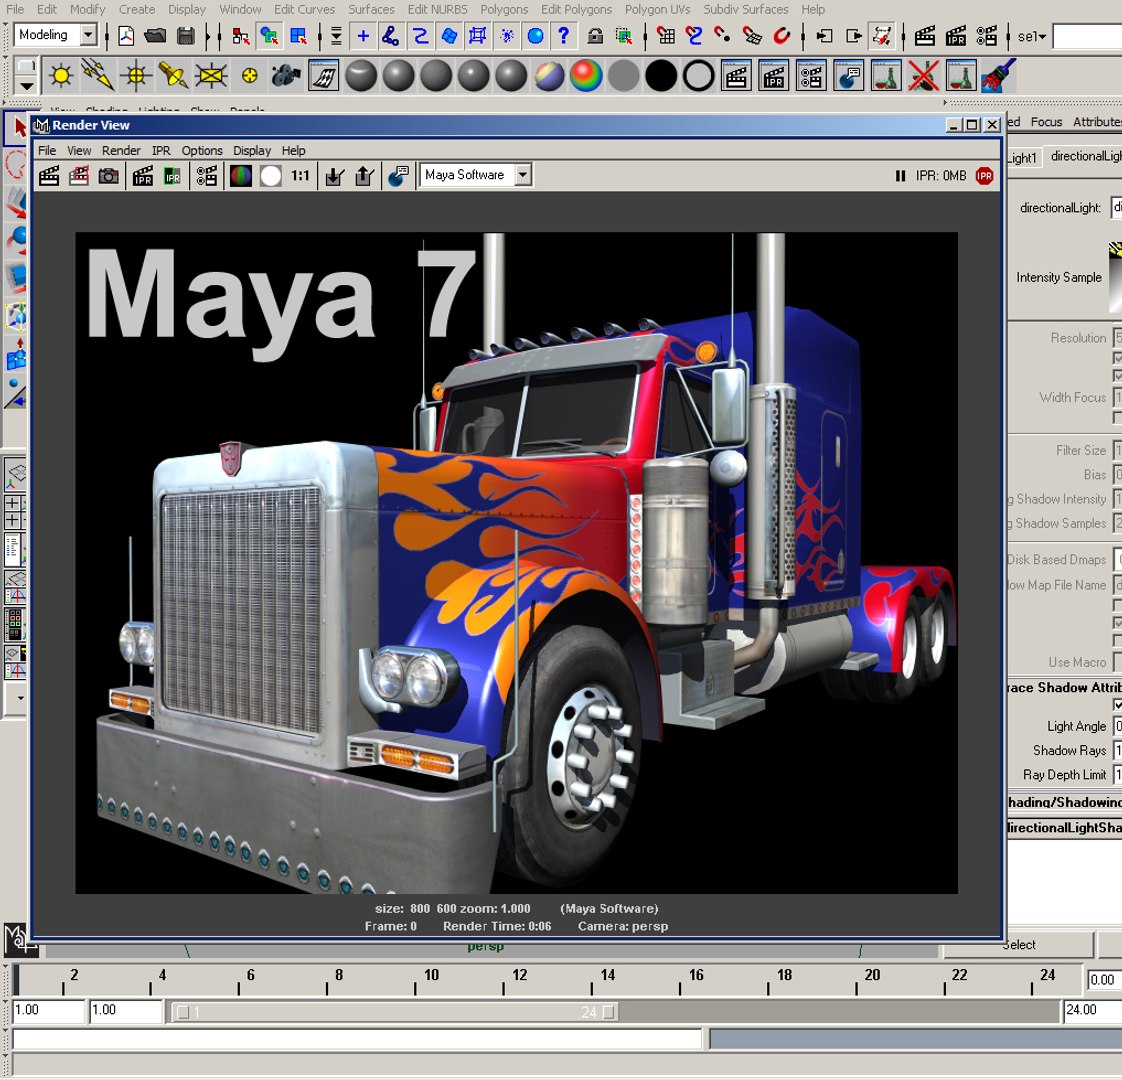The width and height of the screenshot is (1122, 1080).
Task: Toggle the all-channels RGB display in Render View
Action: pyautogui.click(x=240, y=176)
